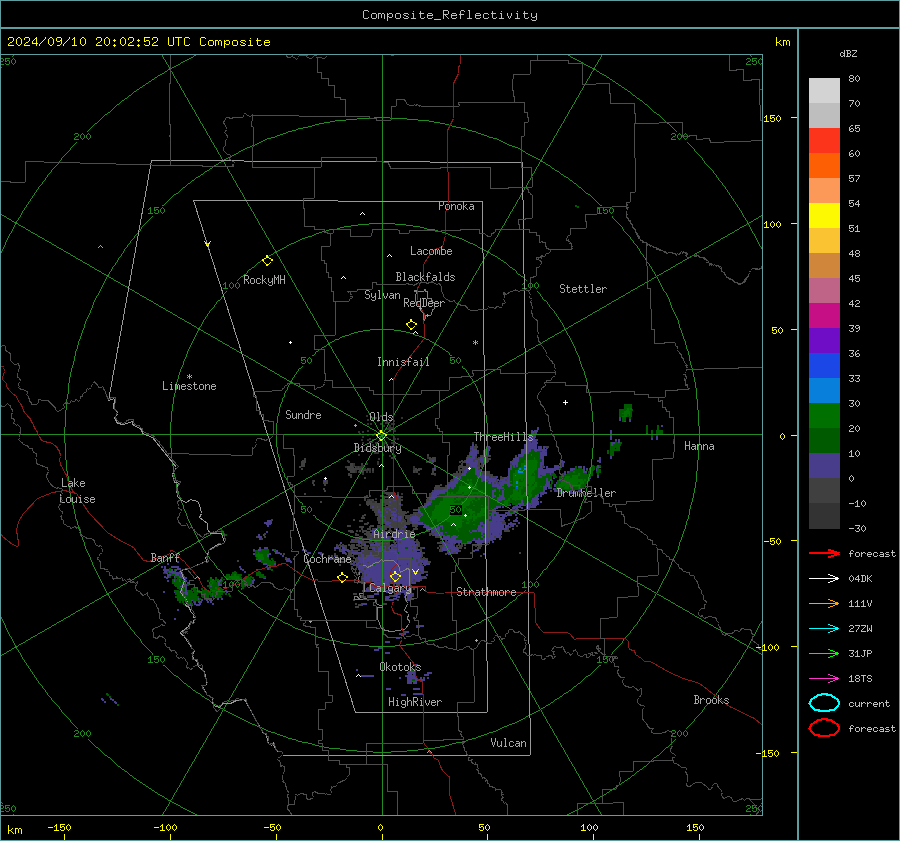Click the Composite_Reflectivity title text

[x=449, y=15]
